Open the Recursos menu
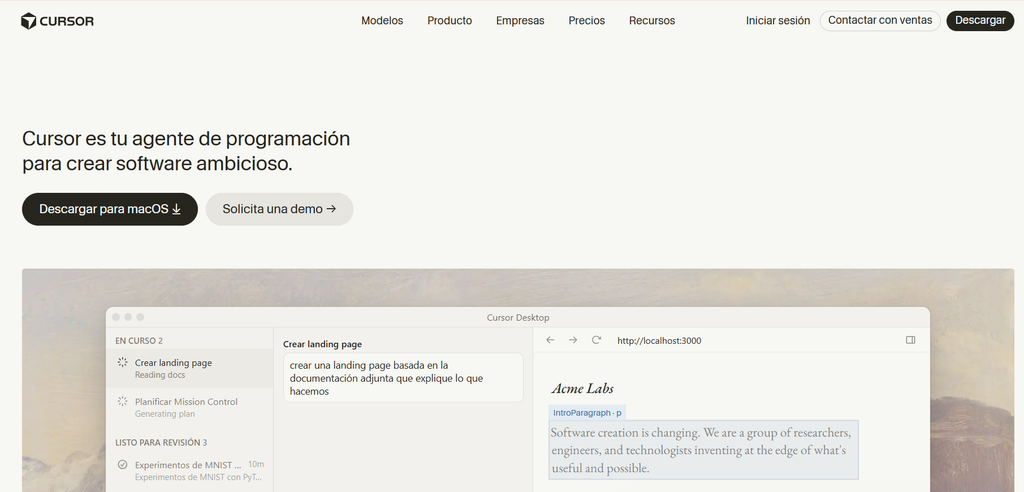The image size is (1024, 492). point(652,21)
